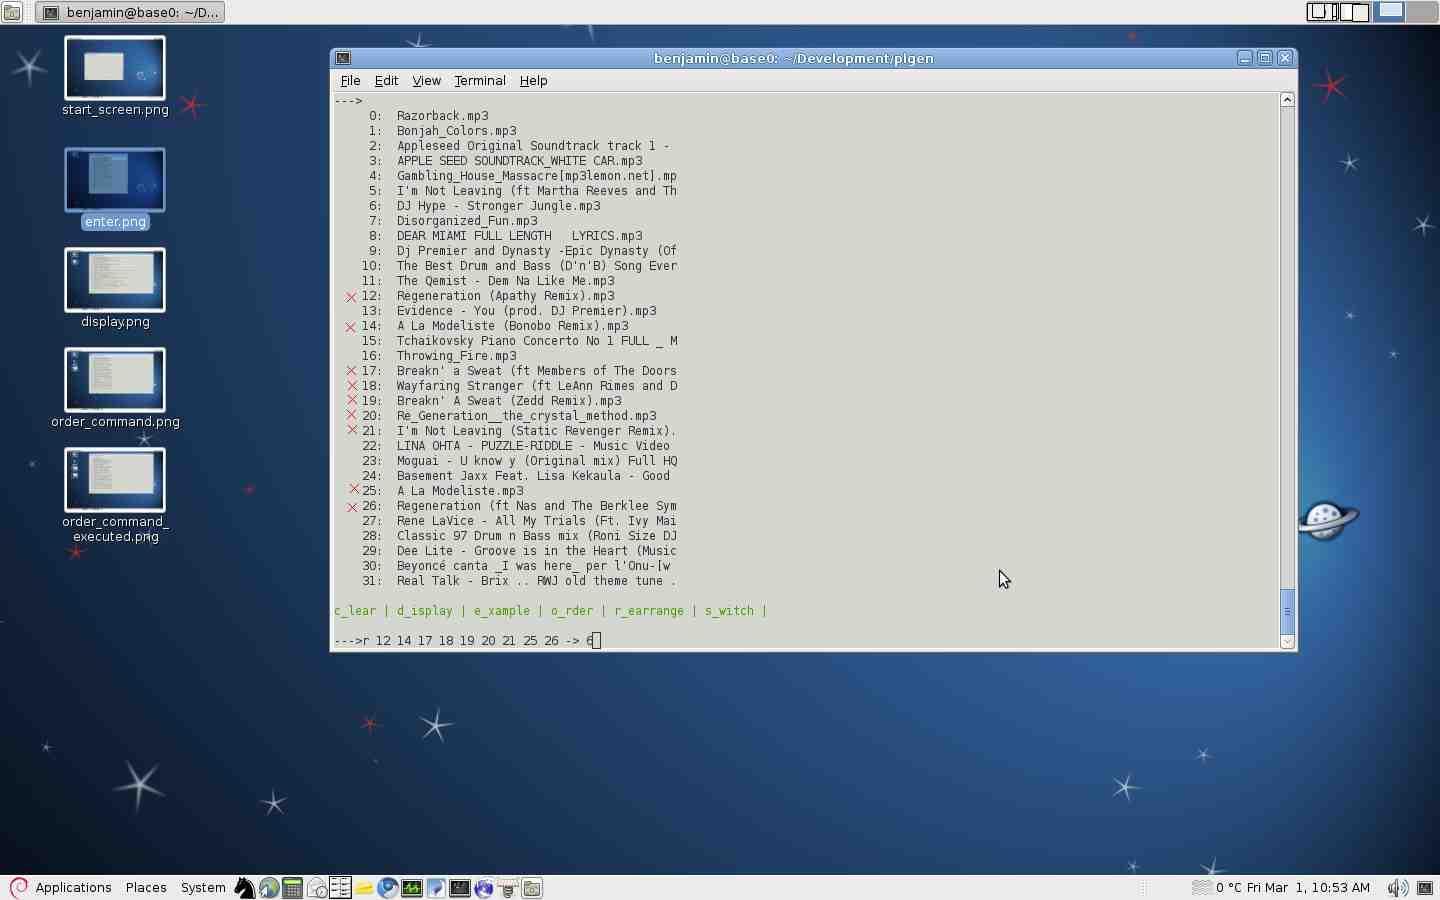Open the yellow notes launcher icon

[x=364, y=888]
